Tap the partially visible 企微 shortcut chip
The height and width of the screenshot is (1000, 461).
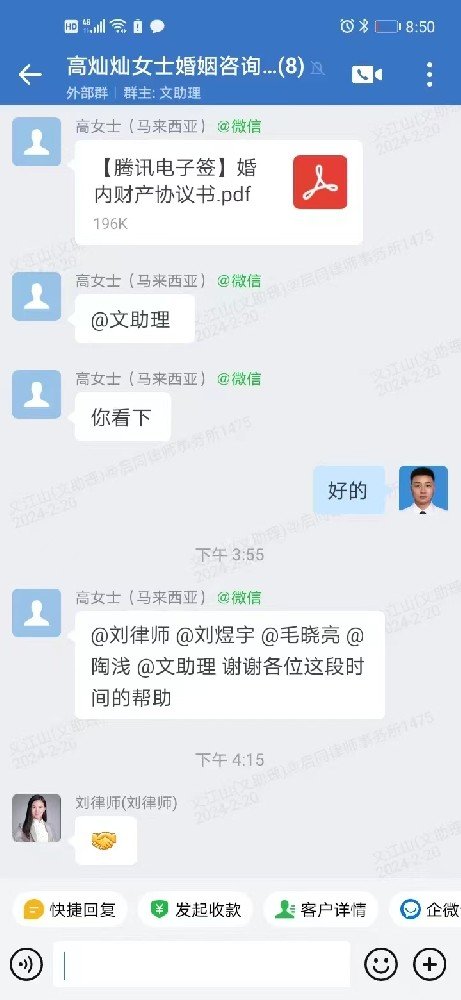[425, 909]
